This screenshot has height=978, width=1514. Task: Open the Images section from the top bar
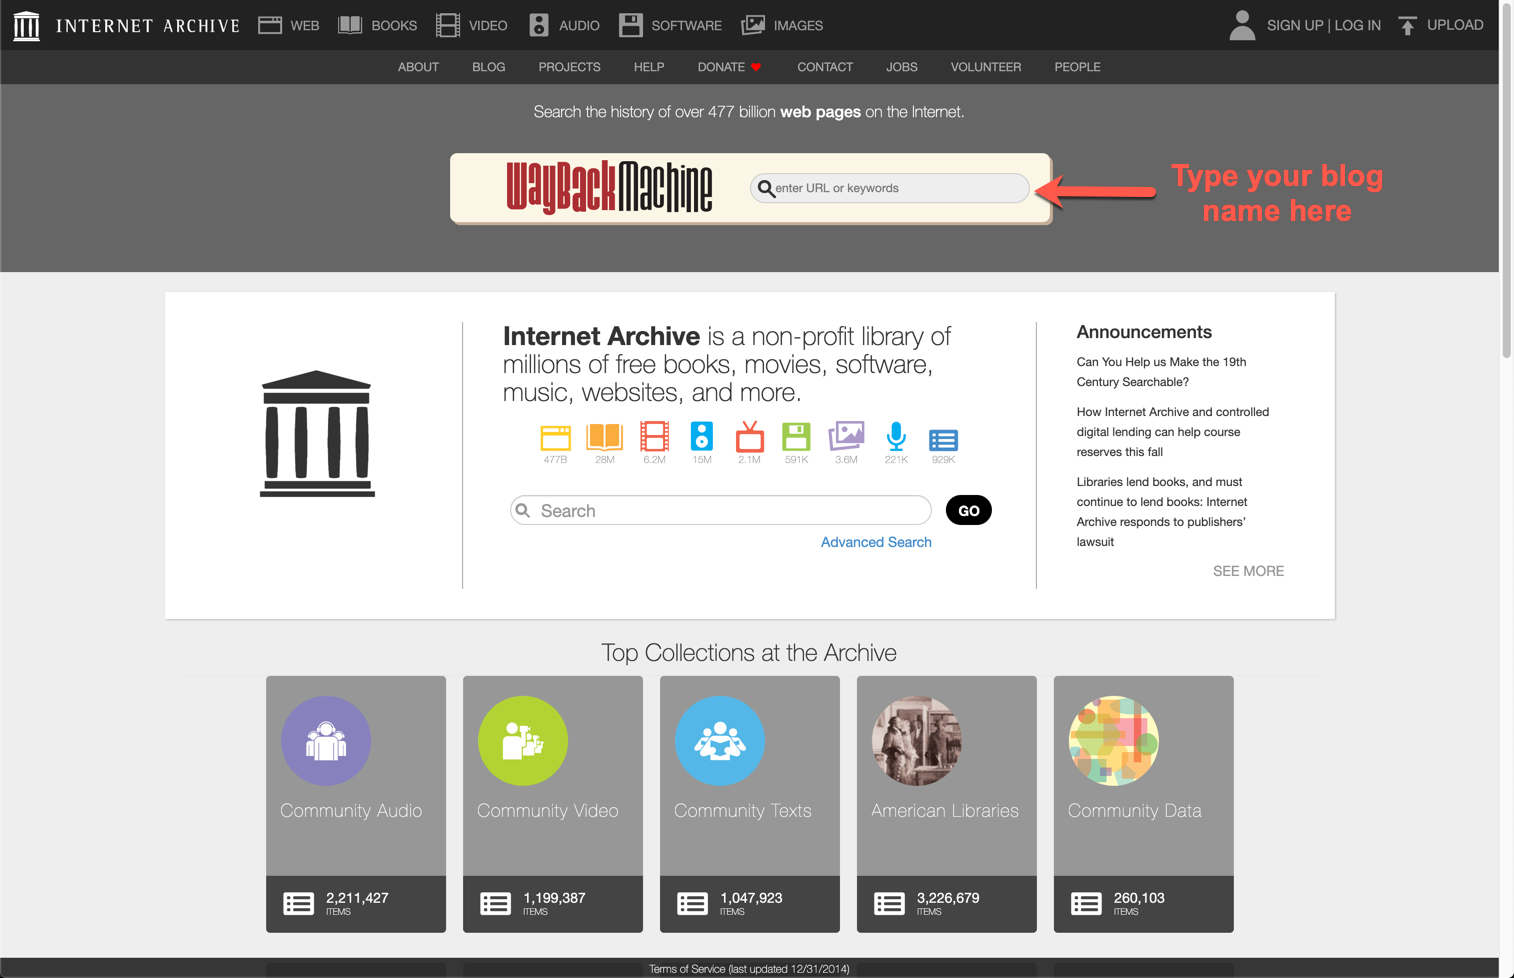pyautogui.click(x=782, y=25)
